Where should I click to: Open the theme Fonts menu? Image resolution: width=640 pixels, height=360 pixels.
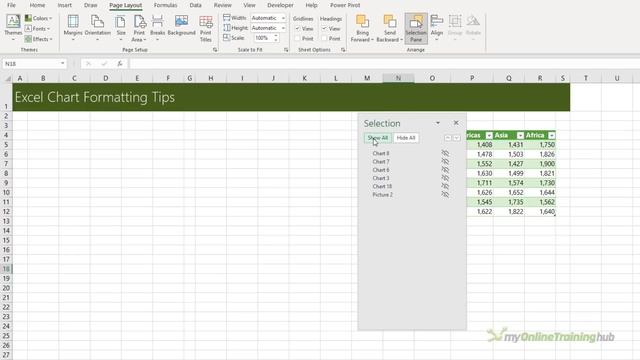pyautogui.click(x=38, y=29)
